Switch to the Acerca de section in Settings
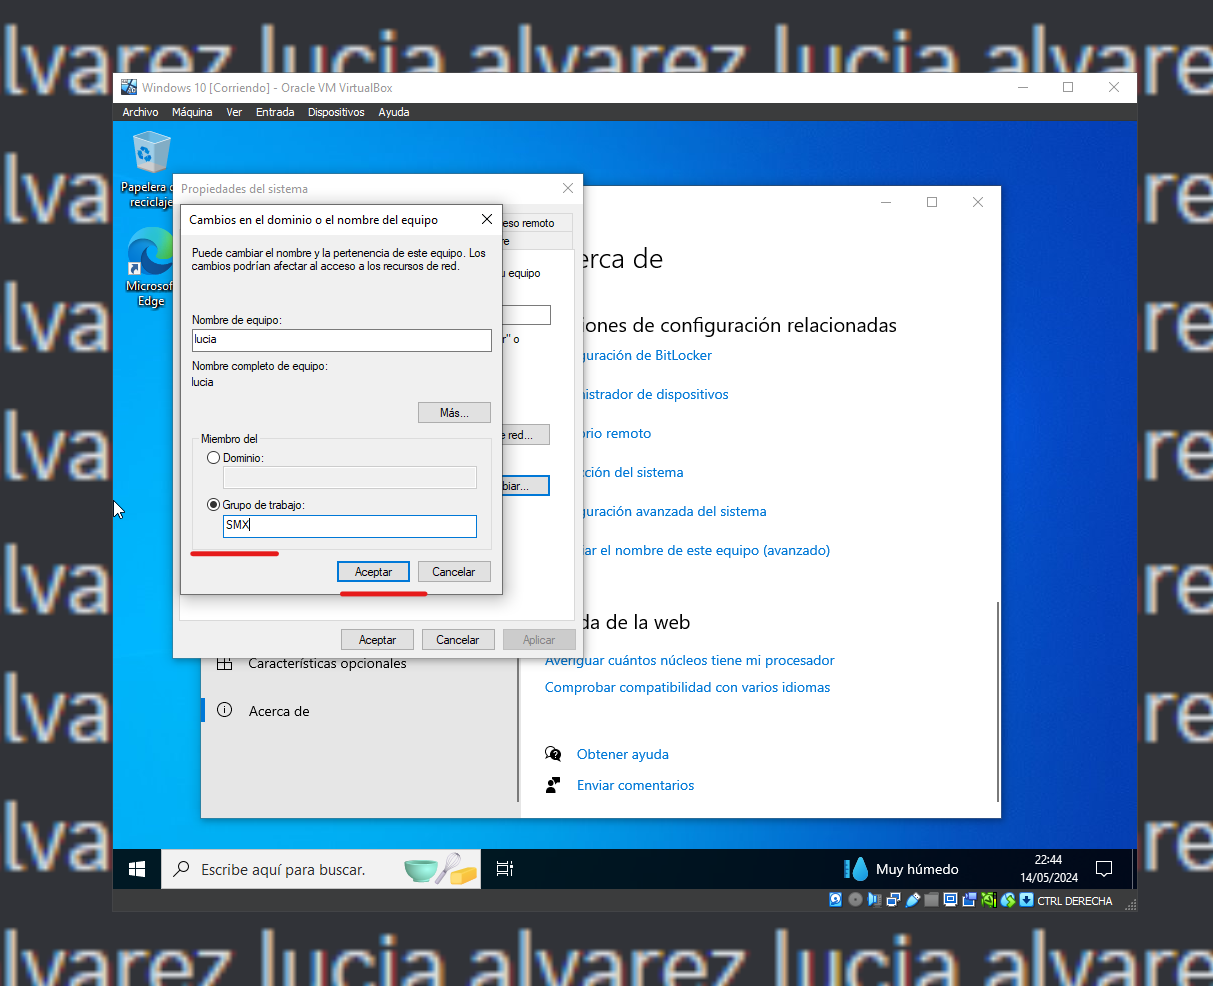This screenshot has width=1213, height=986. tap(280, 711)
